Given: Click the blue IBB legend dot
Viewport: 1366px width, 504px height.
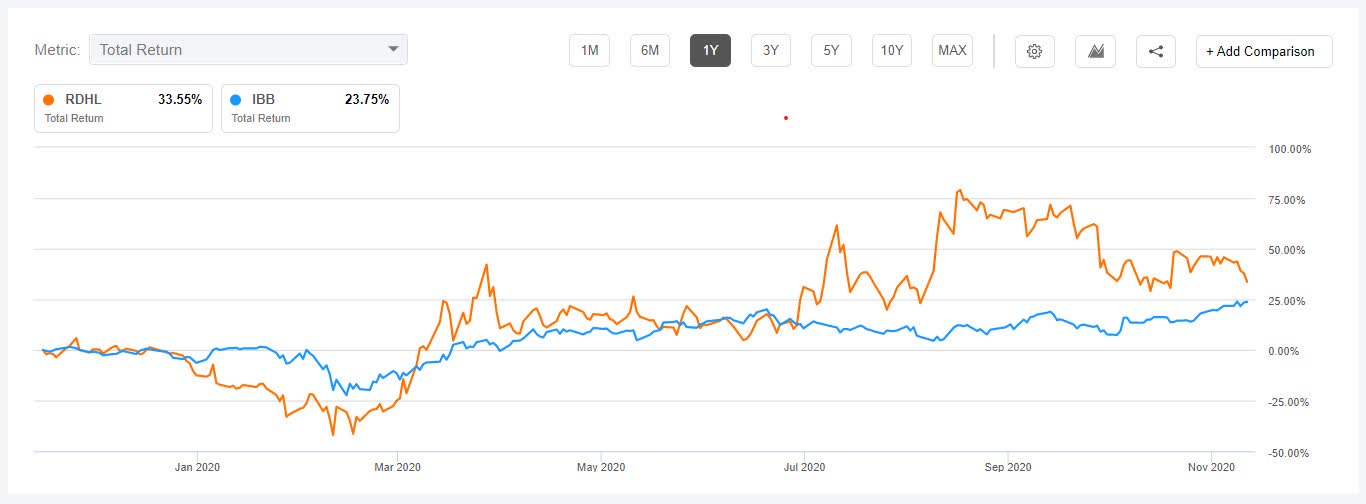Looking at the screenshot, I should (236, 100).
